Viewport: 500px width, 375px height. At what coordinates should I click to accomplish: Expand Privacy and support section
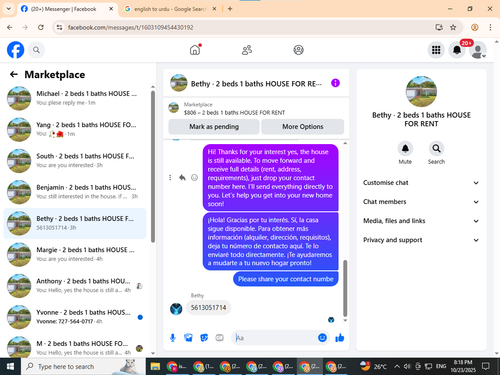[421, 240]
